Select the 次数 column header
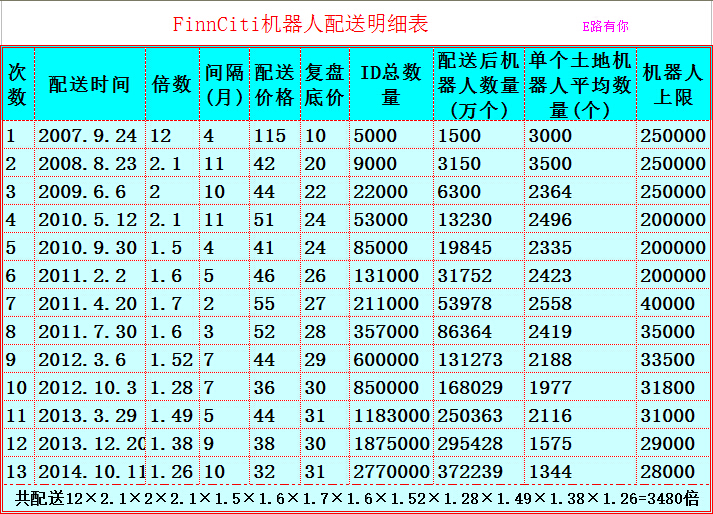 18,85
